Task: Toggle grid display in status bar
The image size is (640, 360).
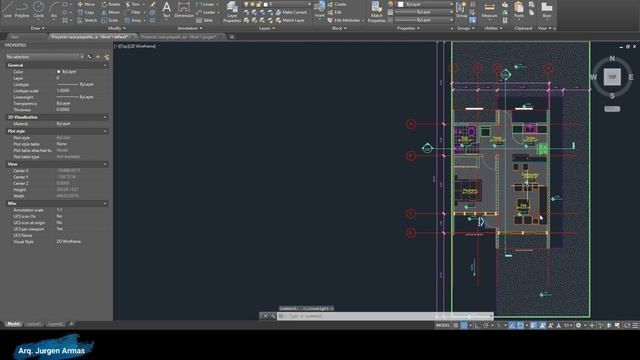Action: (x=456, y=325)
